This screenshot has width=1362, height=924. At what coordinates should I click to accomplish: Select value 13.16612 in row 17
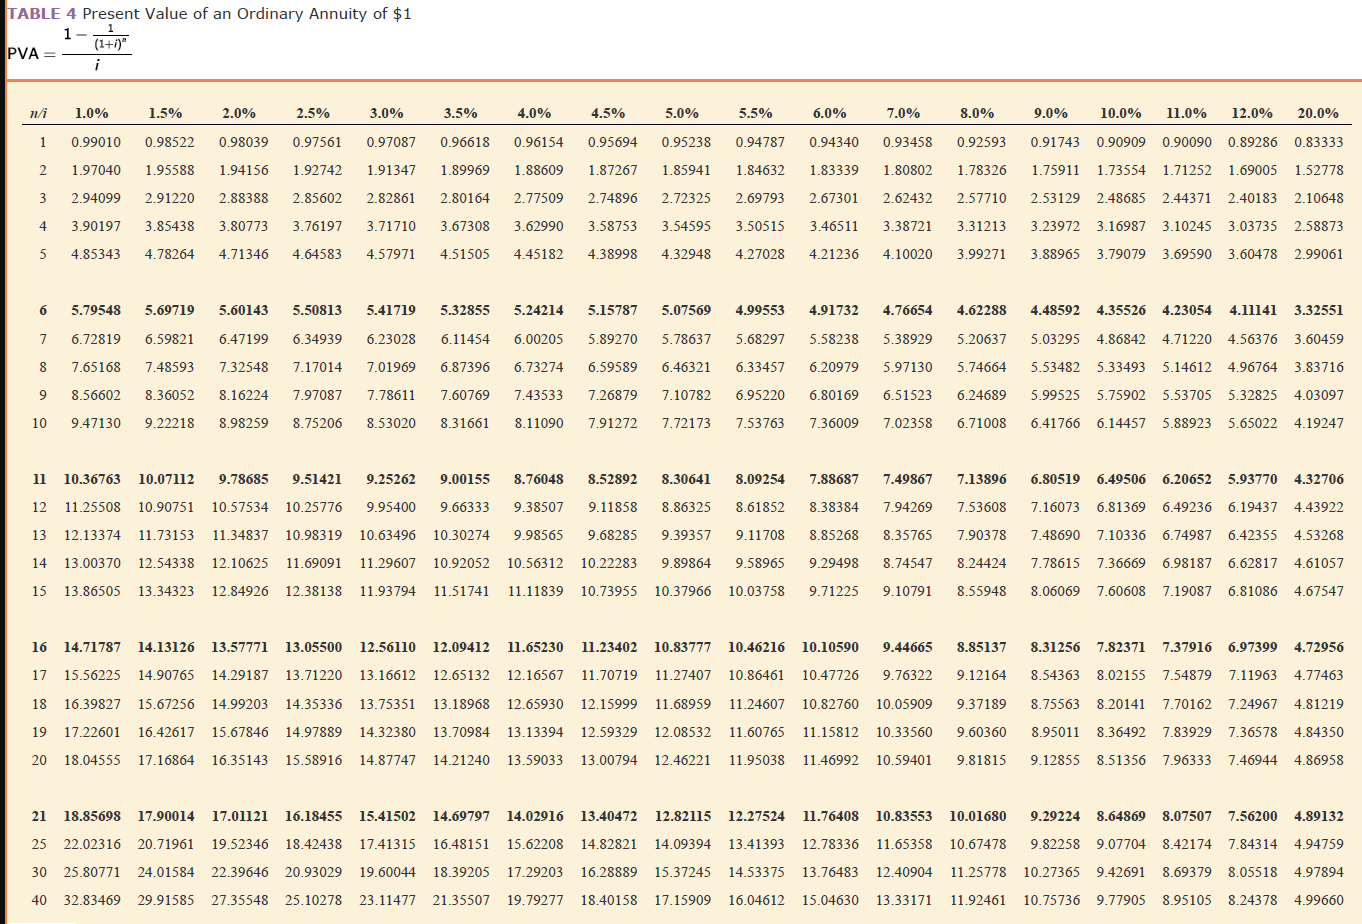pos(388,675)
